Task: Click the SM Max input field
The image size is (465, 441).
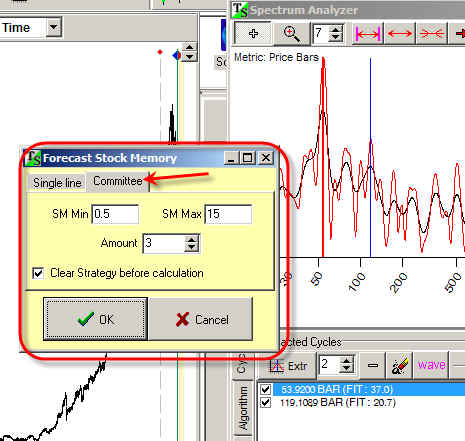Action: point(228,214)
